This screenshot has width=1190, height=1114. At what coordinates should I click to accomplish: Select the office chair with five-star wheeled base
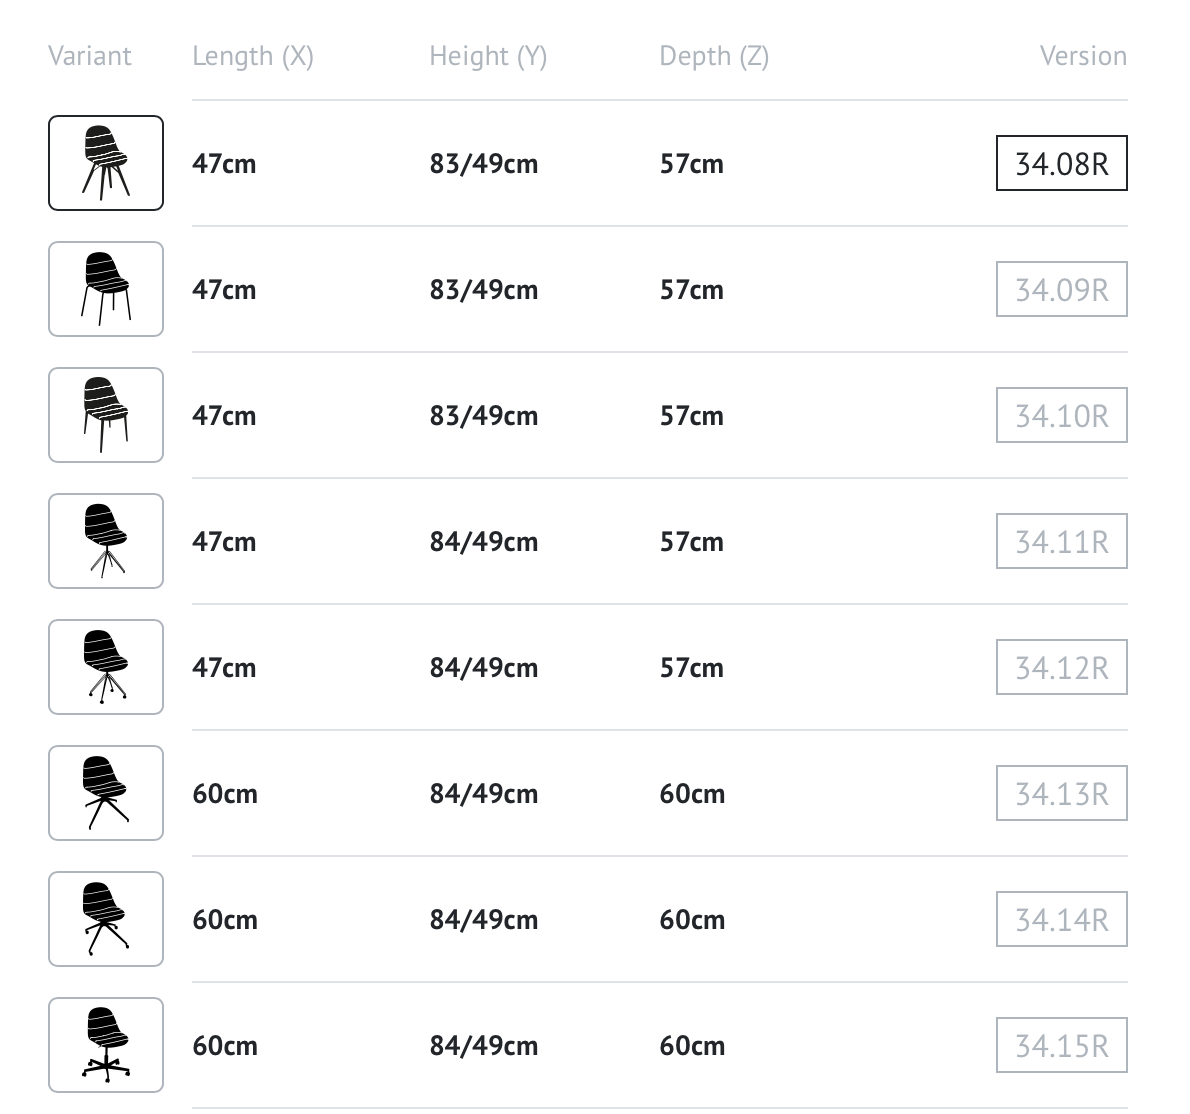(x=105, y=1045)
